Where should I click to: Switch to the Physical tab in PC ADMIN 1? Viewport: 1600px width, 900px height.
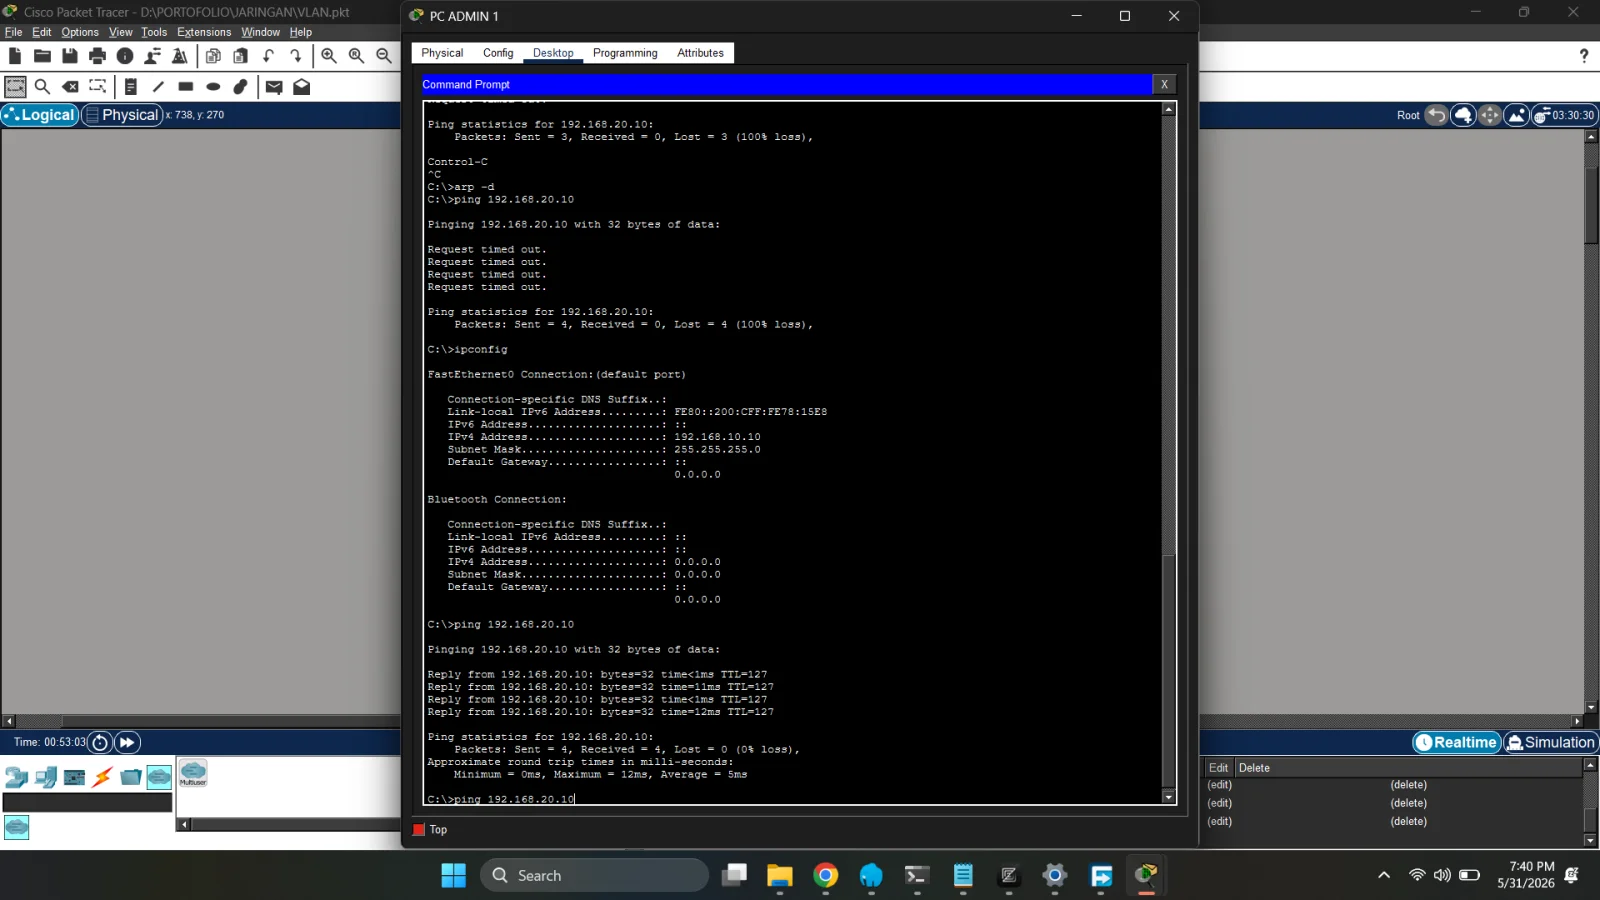[442, 53]
